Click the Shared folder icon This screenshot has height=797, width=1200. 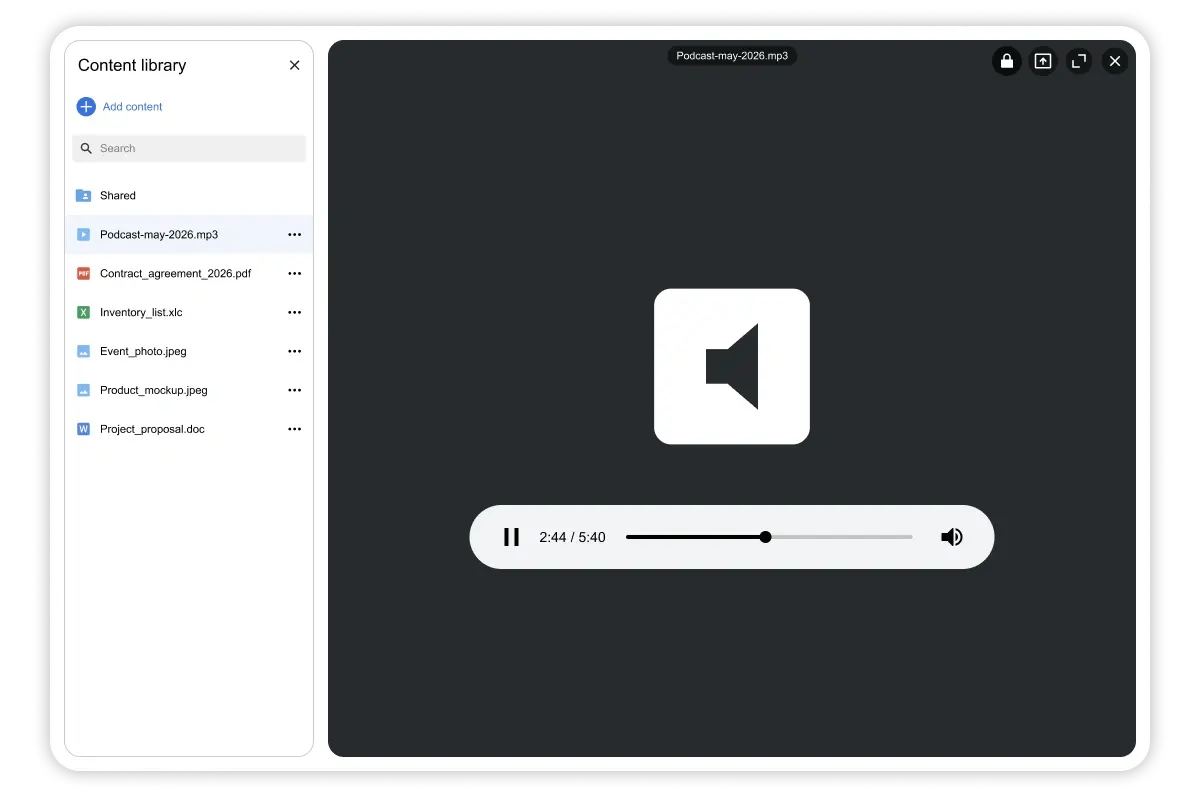[x=84, y=195]
